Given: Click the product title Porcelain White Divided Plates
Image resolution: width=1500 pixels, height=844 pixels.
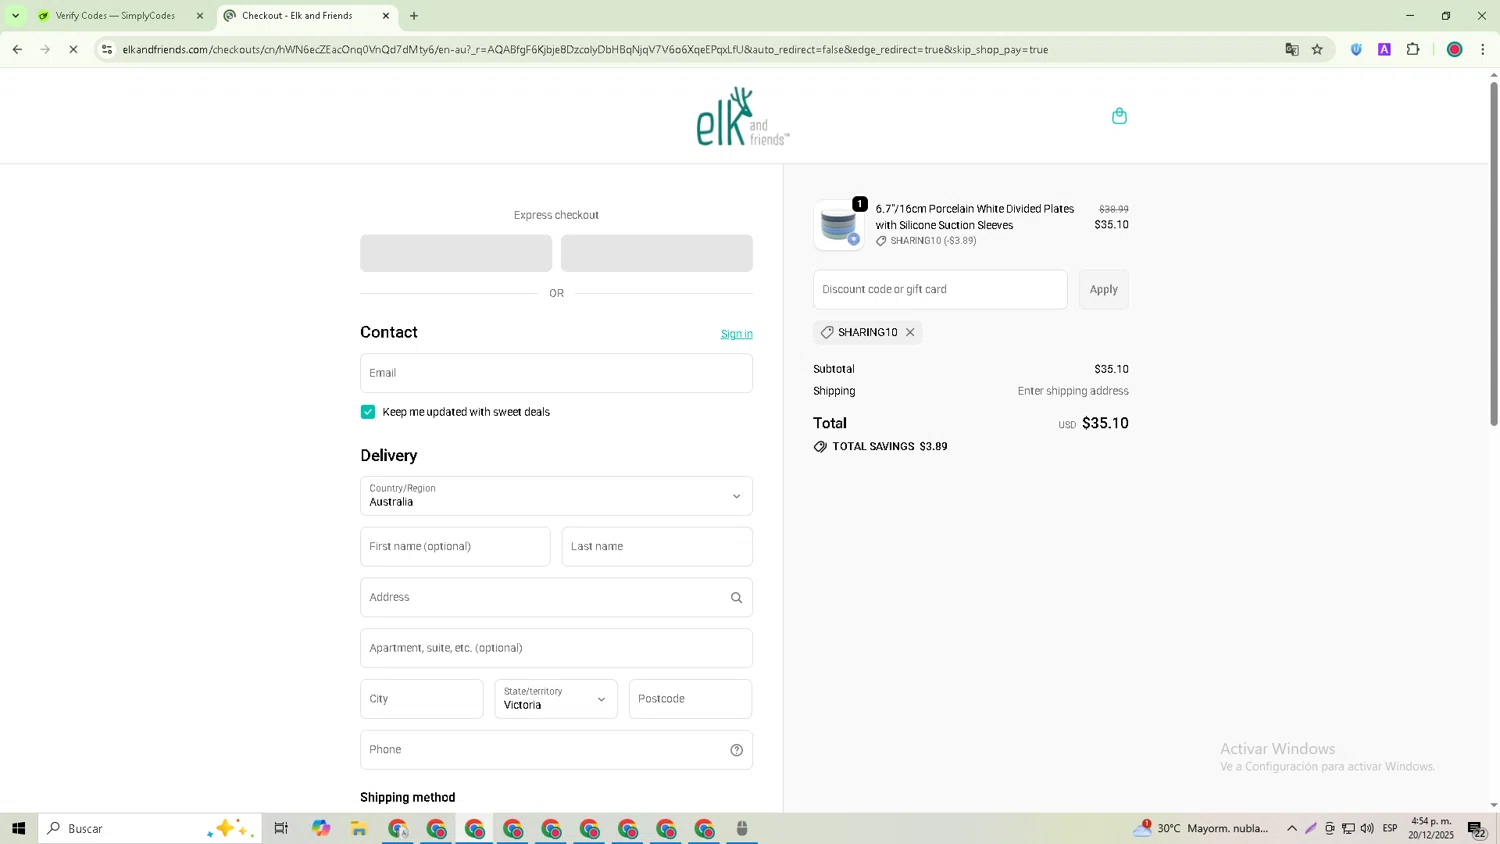Looking at the screenshot, I should coord(975,217).
